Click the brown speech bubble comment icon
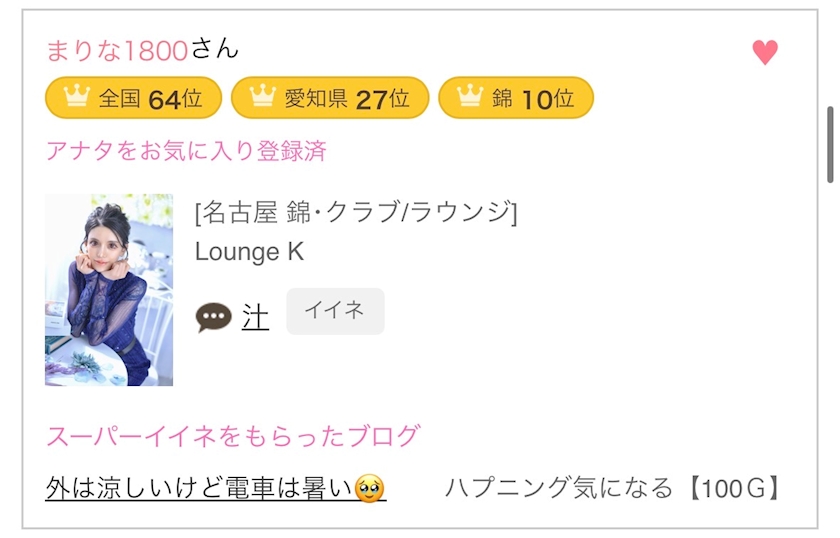This screenshot has height=538, width=840. point(213,317)
